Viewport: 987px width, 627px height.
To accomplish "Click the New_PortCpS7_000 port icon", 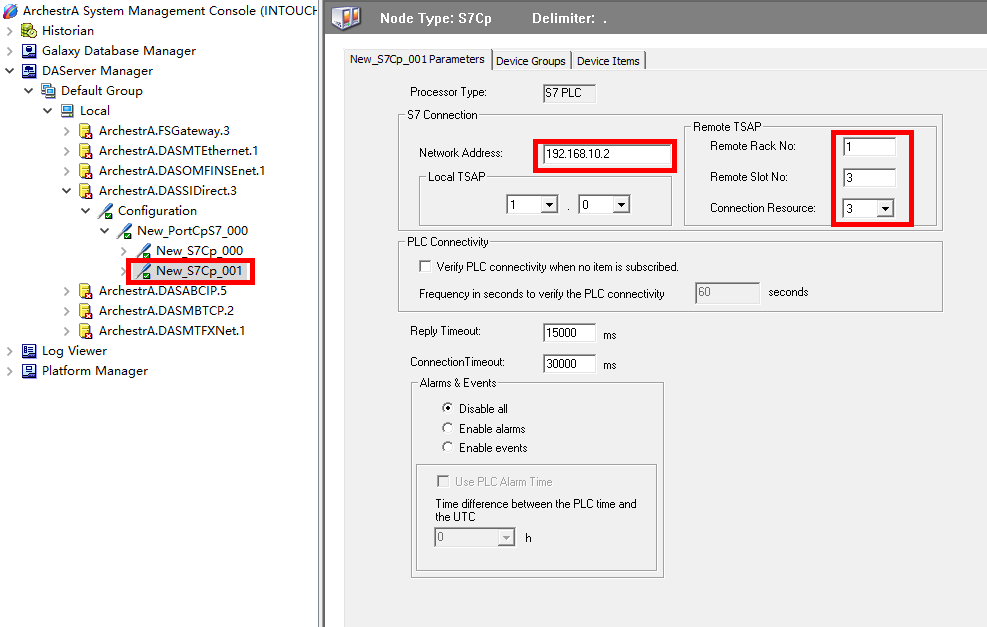I will [125, 231].
